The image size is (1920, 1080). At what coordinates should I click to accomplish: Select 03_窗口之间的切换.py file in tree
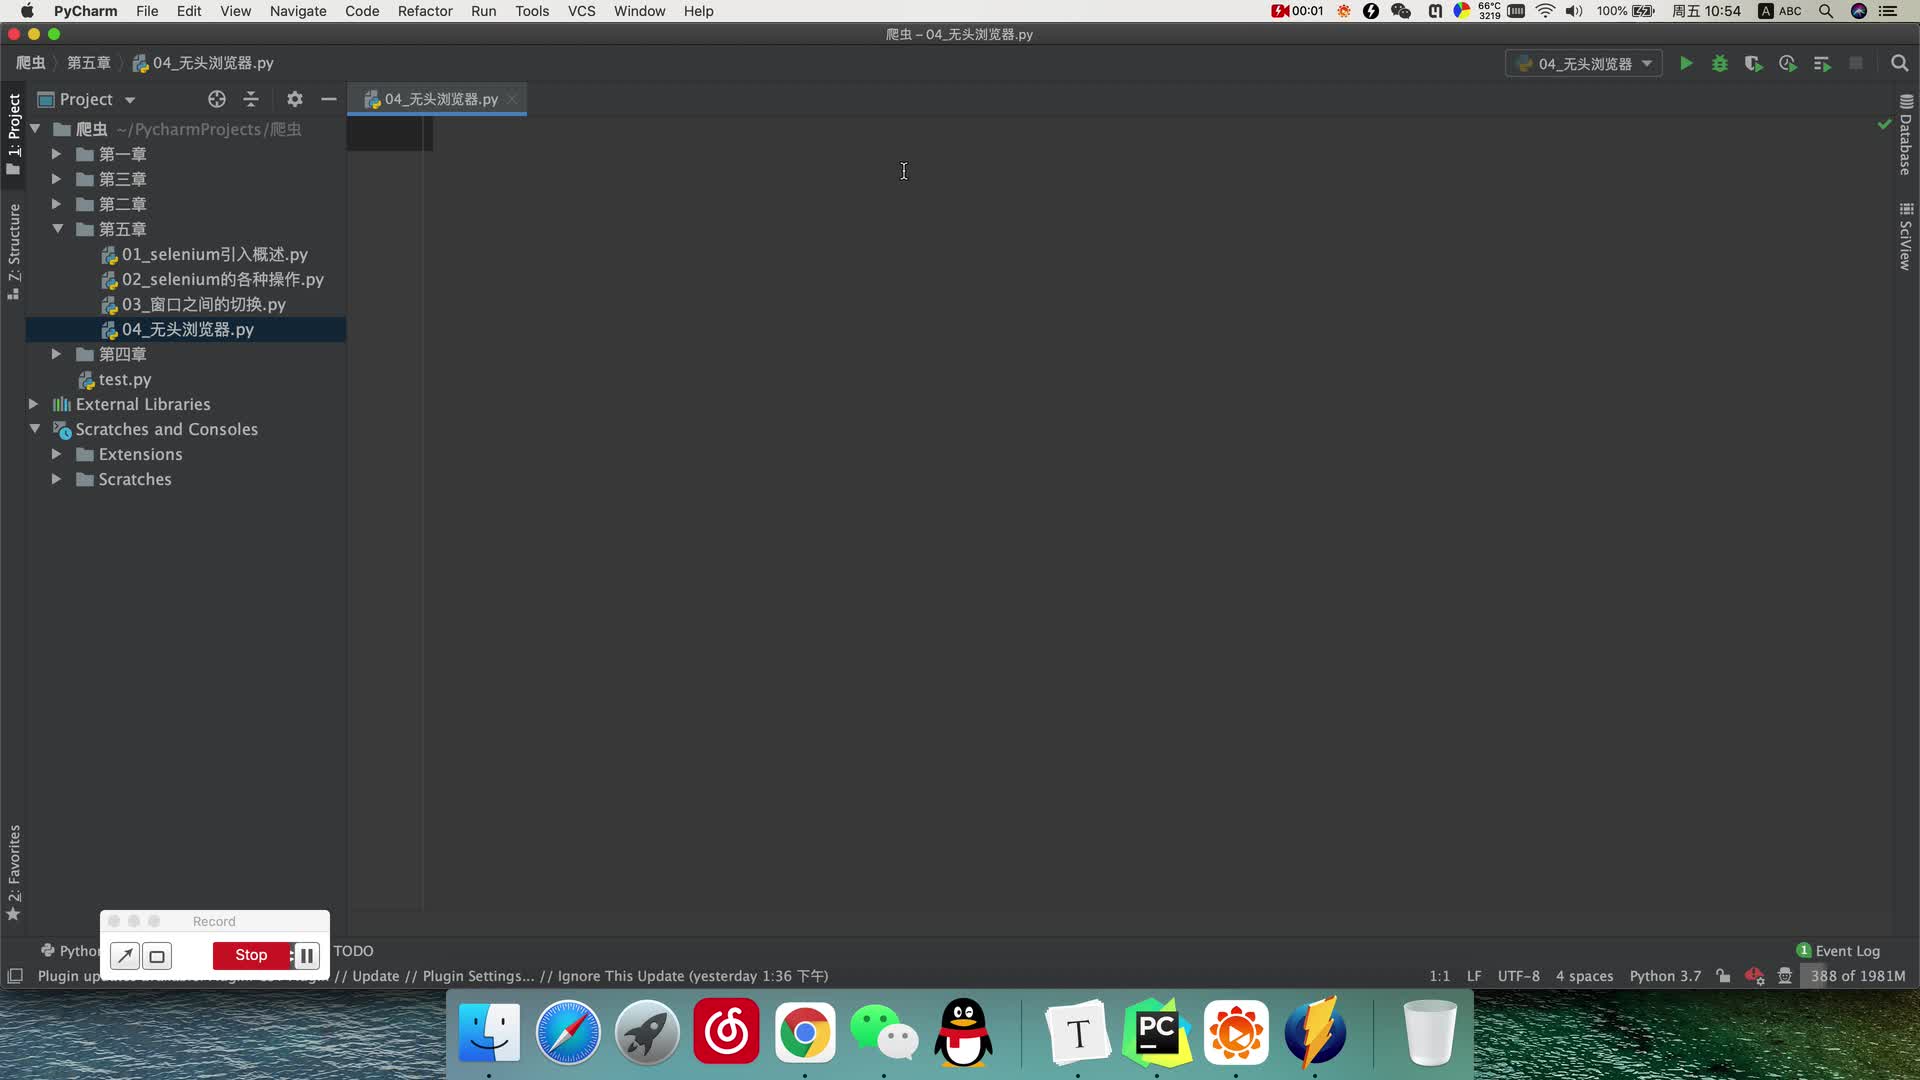pyautogui.click(x=203, y=305)
